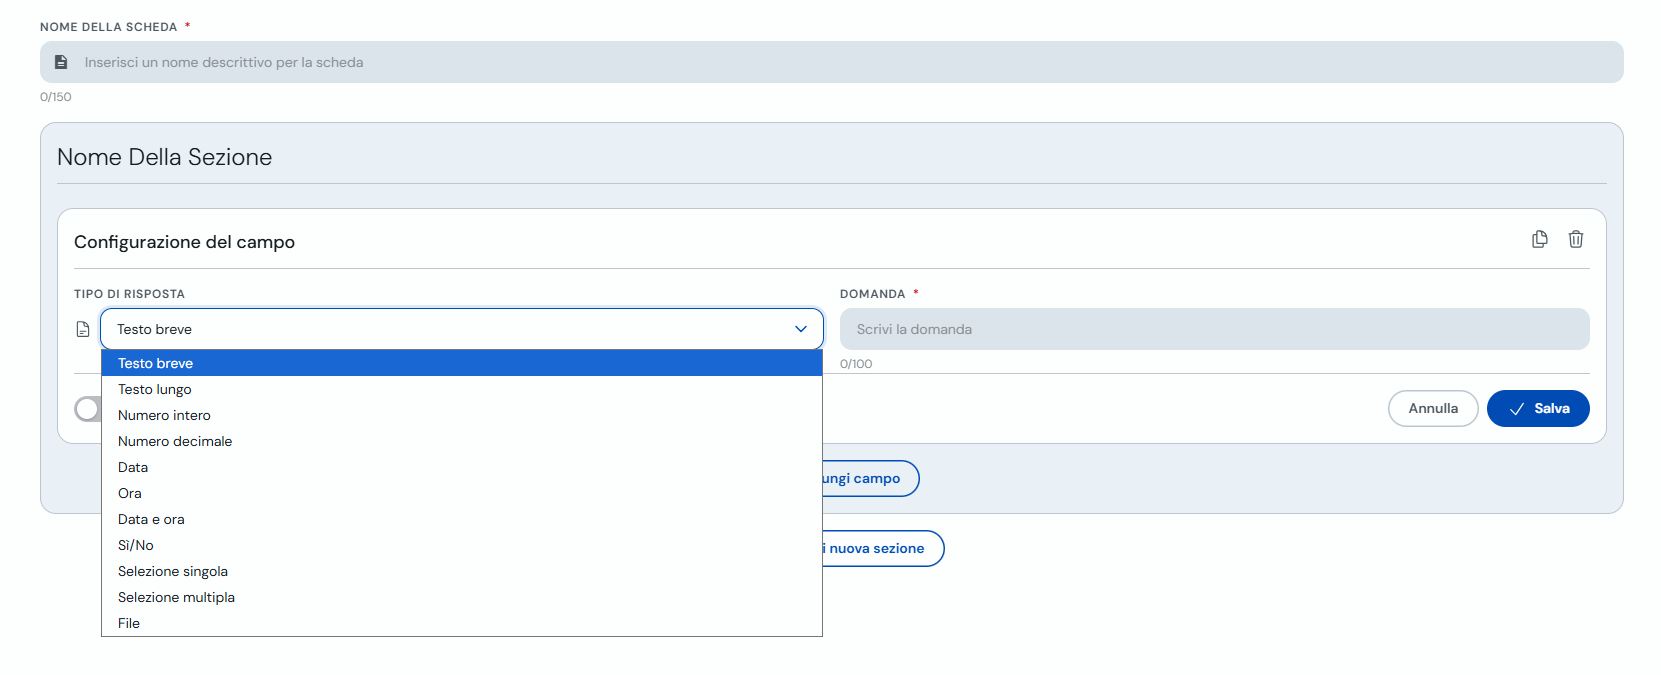
Task: Pick Data e ora option
Action: tap(462, 519)
